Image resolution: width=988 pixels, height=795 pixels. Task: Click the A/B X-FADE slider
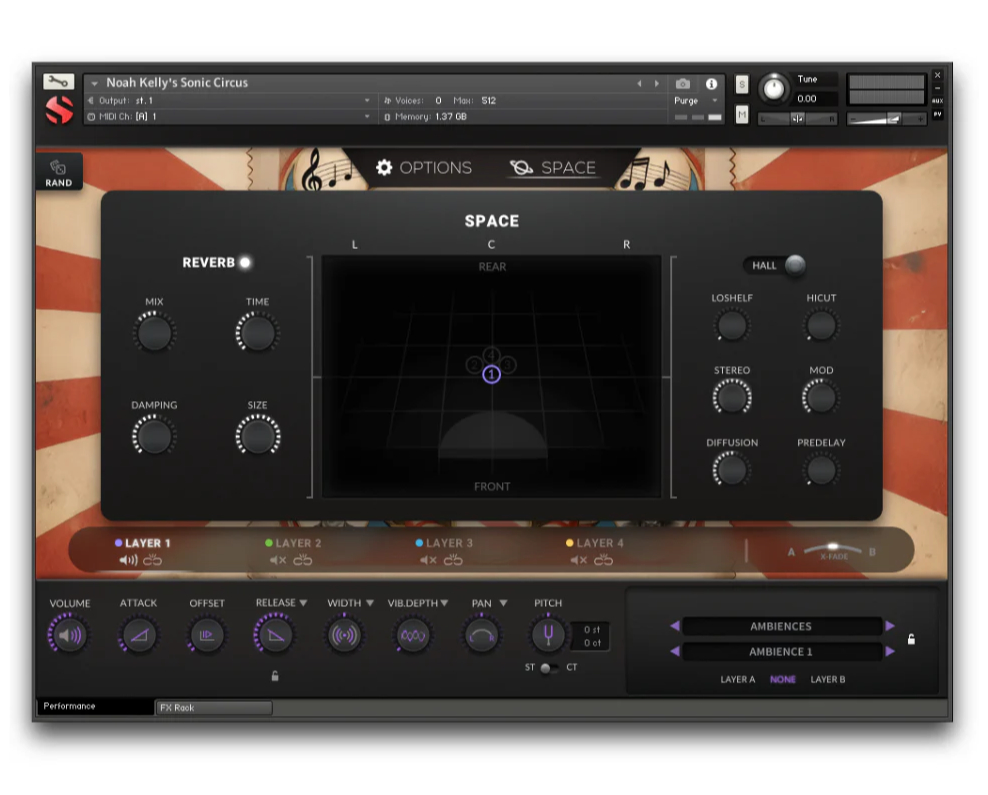click(x=832, y=549)
